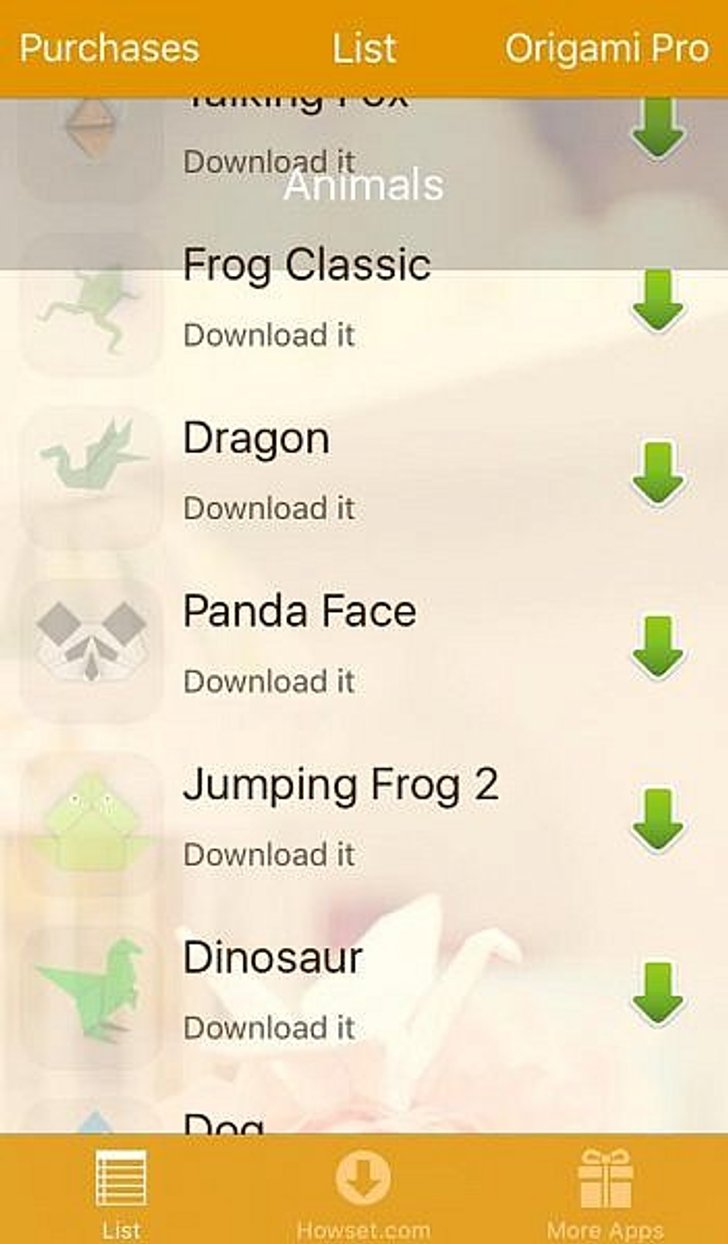Open the Dragon origami thumbnail
This screenshot has height=1244, width=728.
91,476
